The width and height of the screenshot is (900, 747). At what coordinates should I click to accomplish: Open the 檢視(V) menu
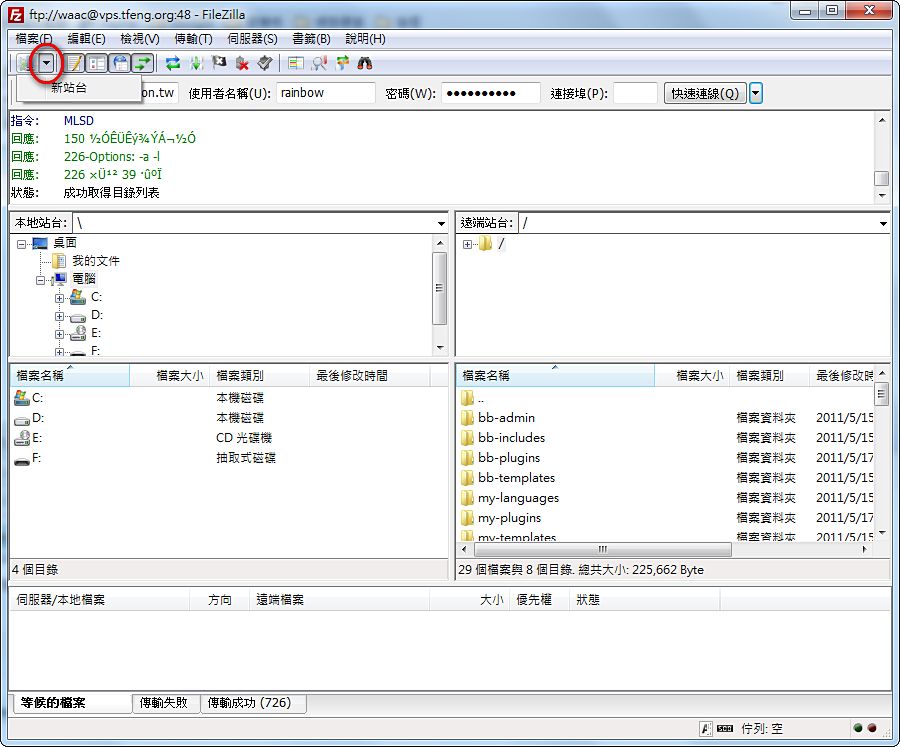[139, 38]
